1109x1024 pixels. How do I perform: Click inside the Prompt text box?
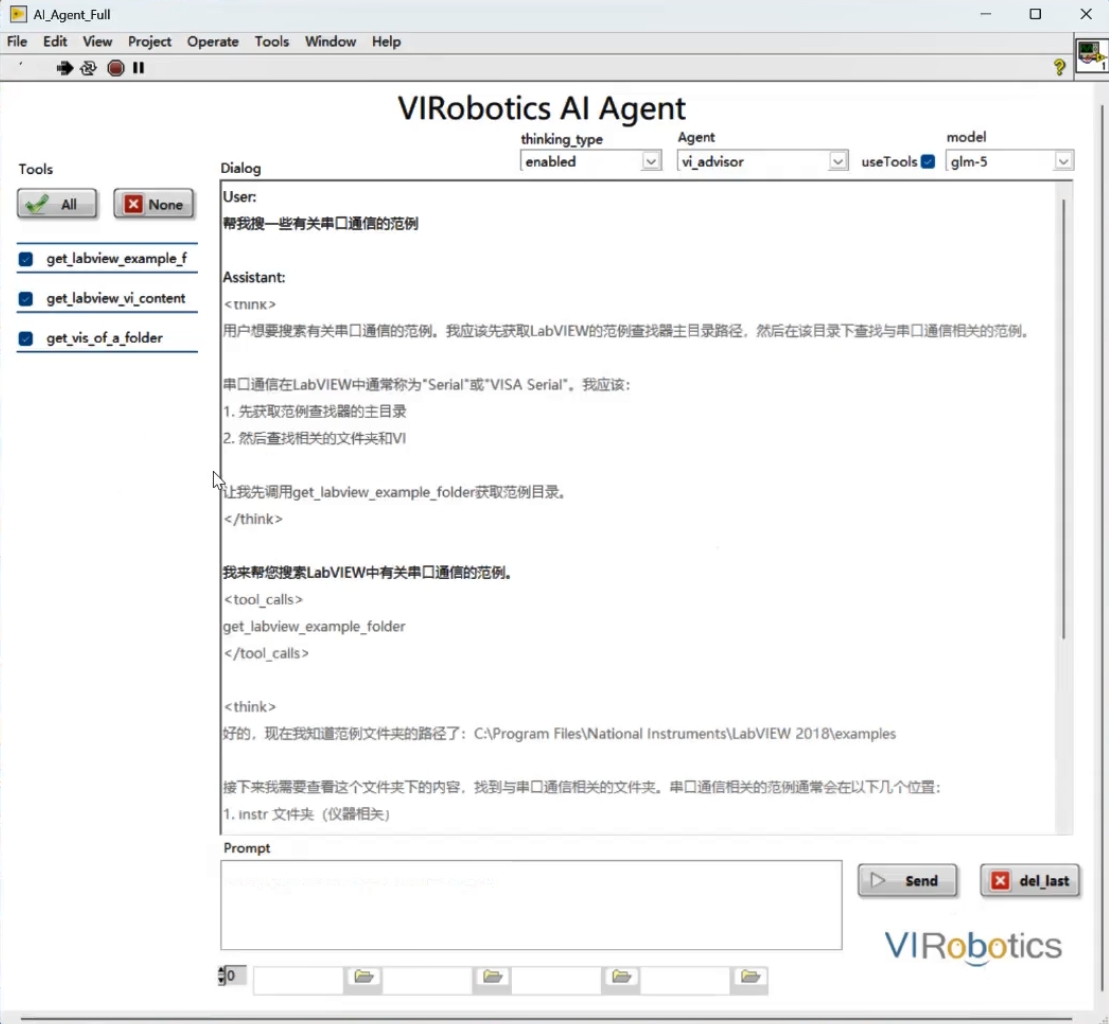[530, 905]
